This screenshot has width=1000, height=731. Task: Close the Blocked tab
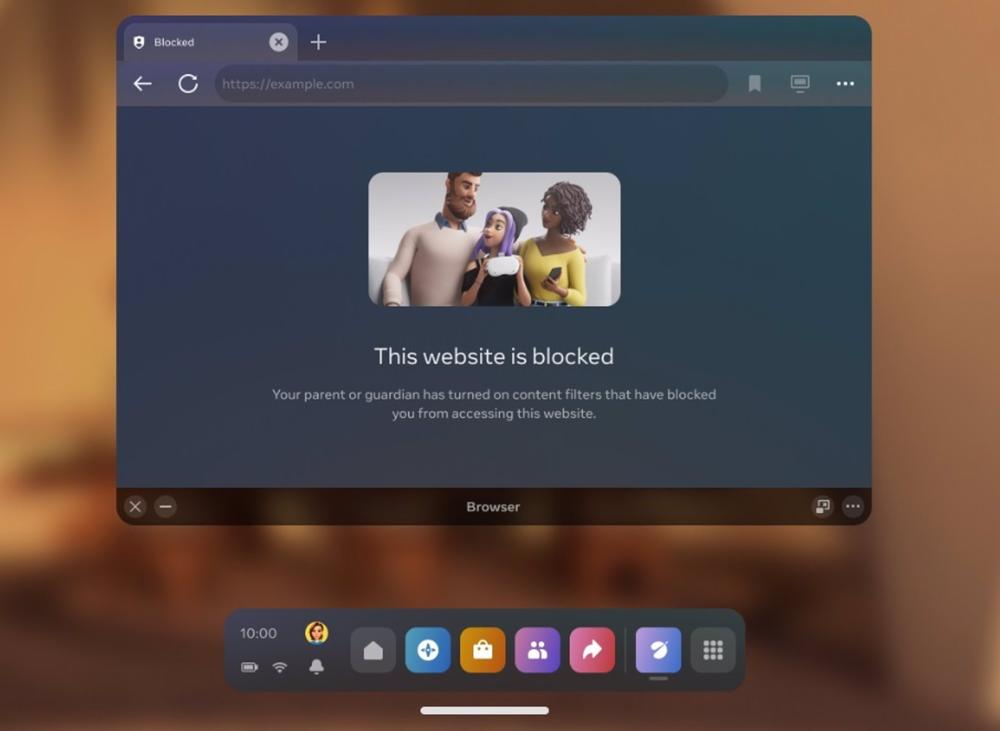click(279, 42)
